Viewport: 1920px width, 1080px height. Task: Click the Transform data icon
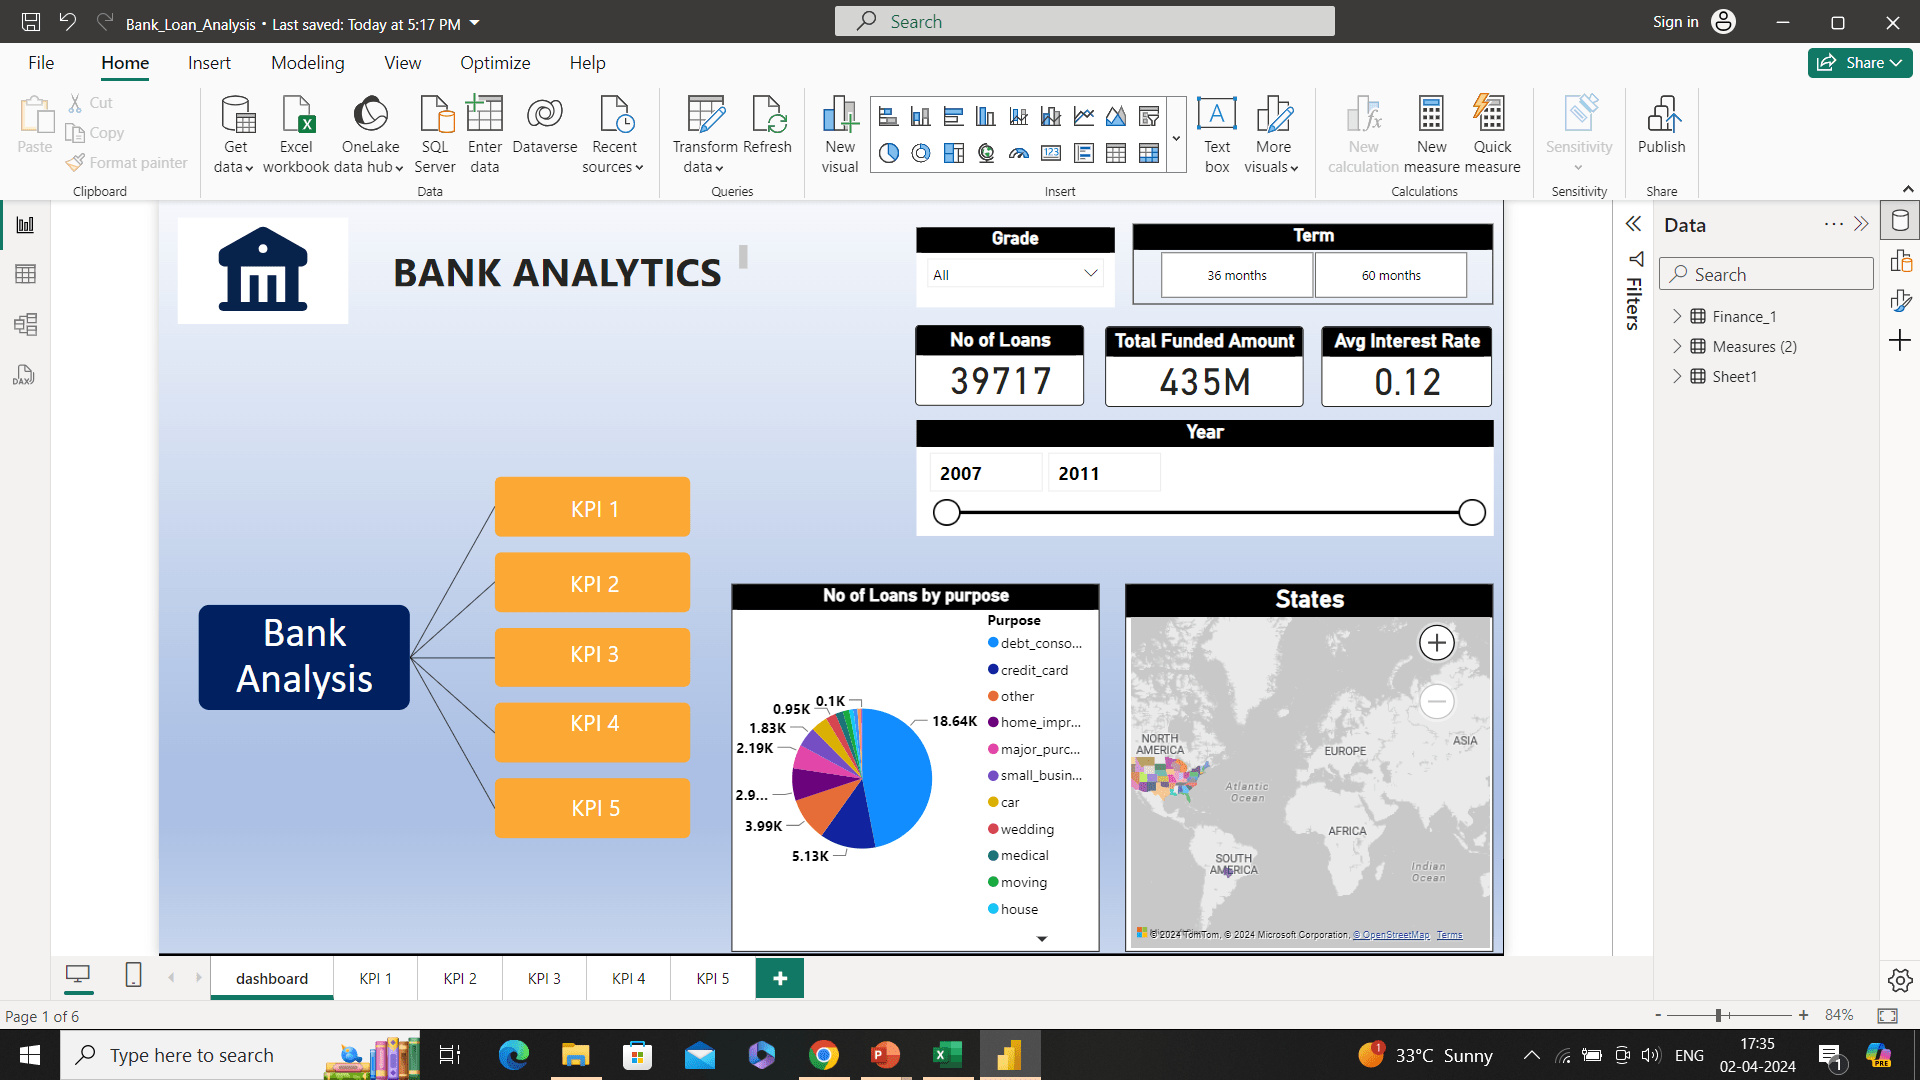pyautogui.click(x=705, y=115)
